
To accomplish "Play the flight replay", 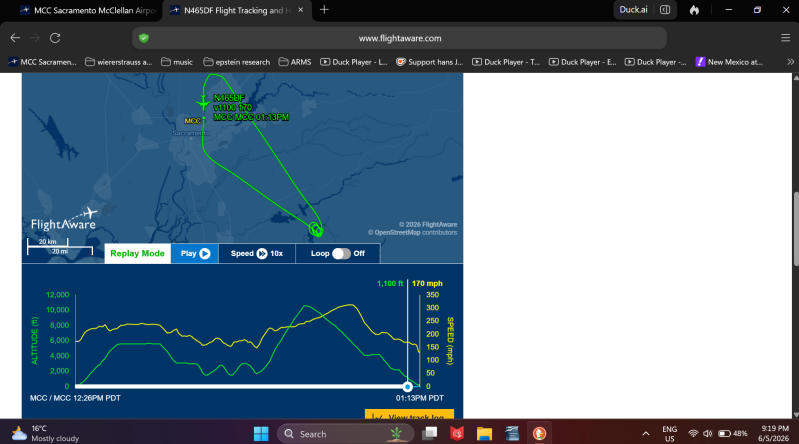I will (x=195, y=253).
